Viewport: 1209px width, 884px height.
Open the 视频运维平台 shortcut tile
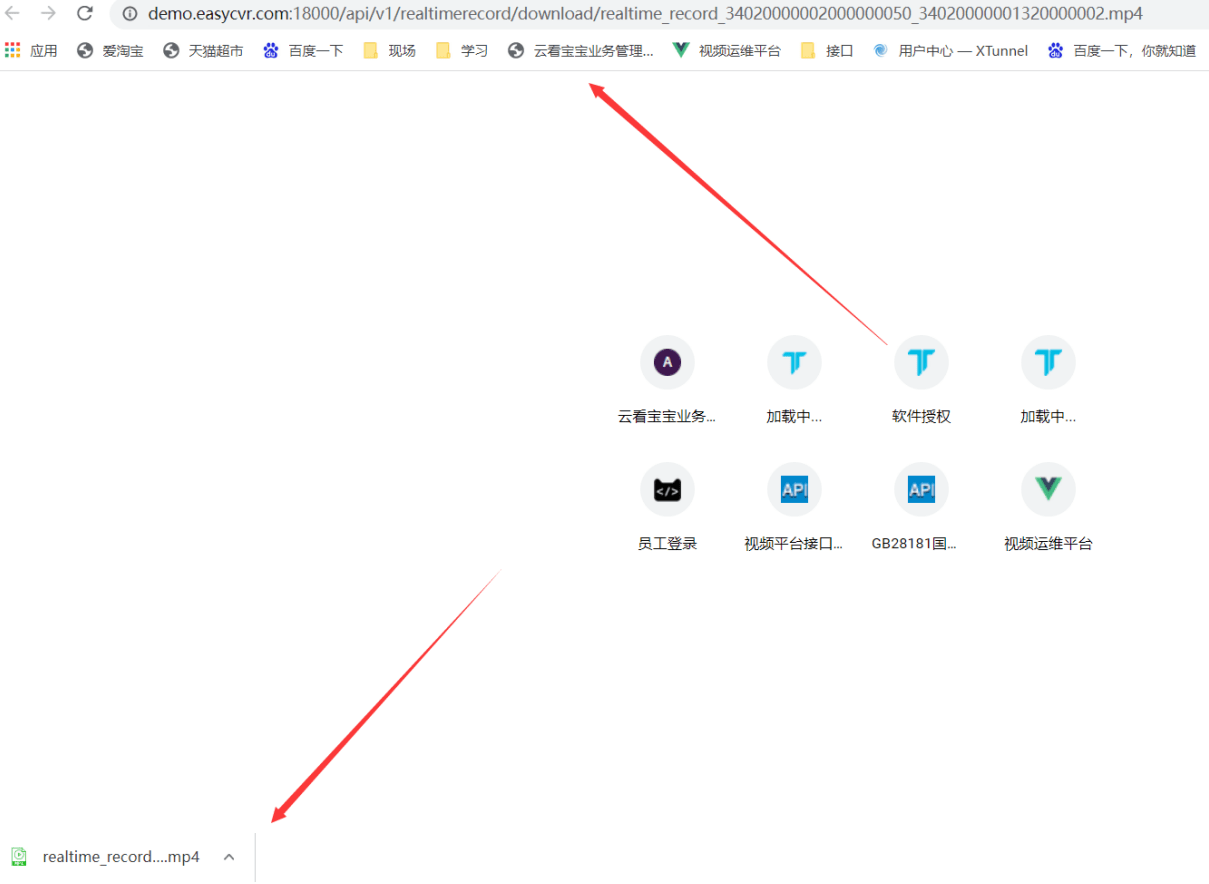(x=1048, y=489)
